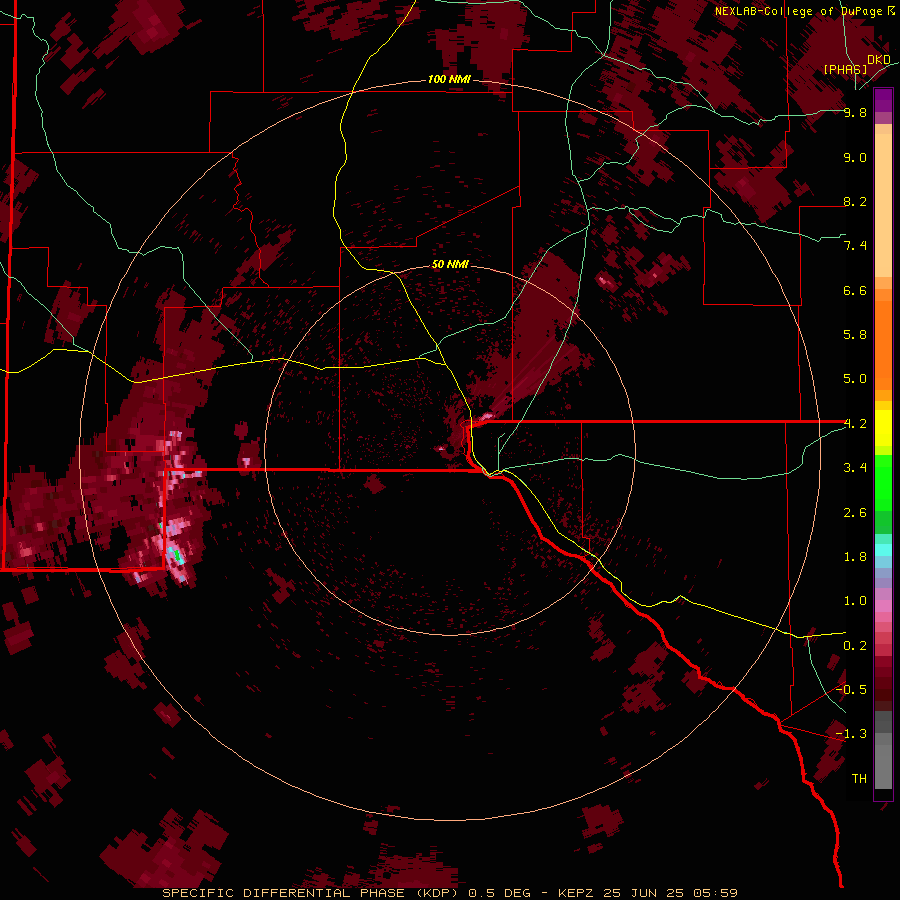Click the green KDP core in the southwest storm
Image resolution: width=900 pixels, height=900 pixels.
click(x=178, y=555)
